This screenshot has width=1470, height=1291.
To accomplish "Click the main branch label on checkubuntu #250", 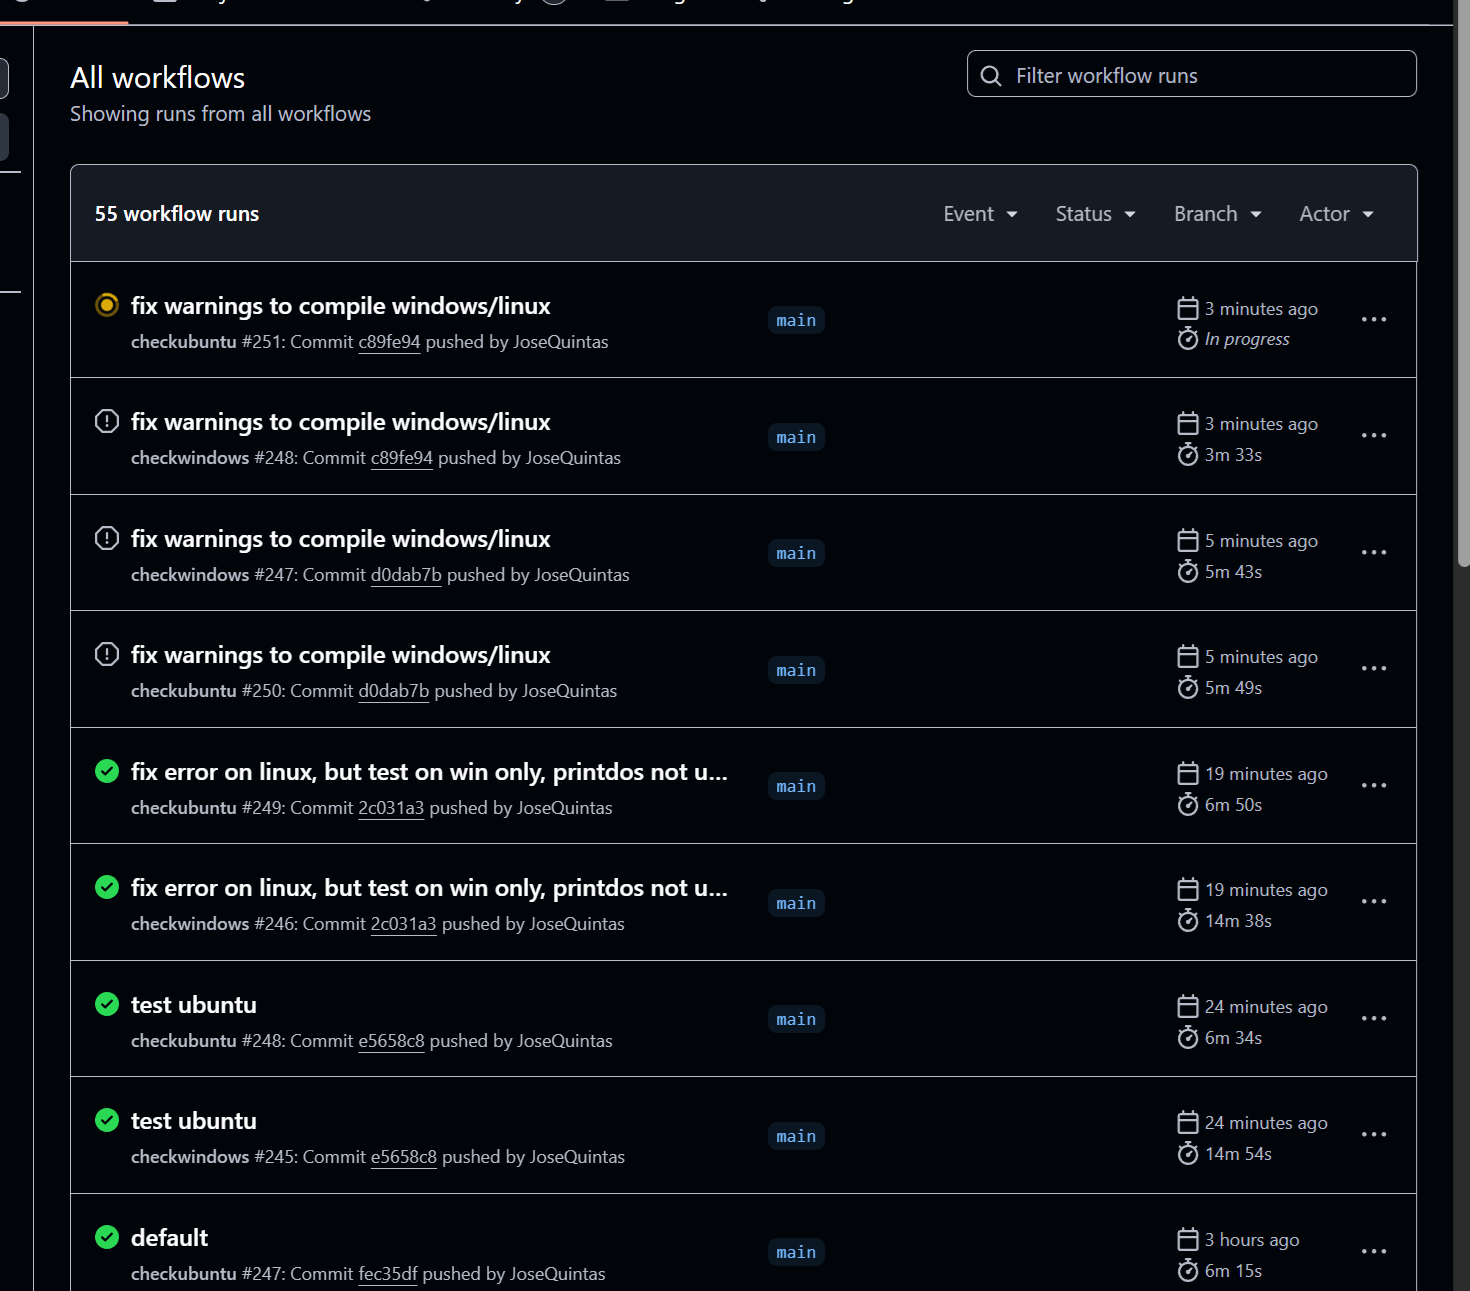I will pos(796,670).
